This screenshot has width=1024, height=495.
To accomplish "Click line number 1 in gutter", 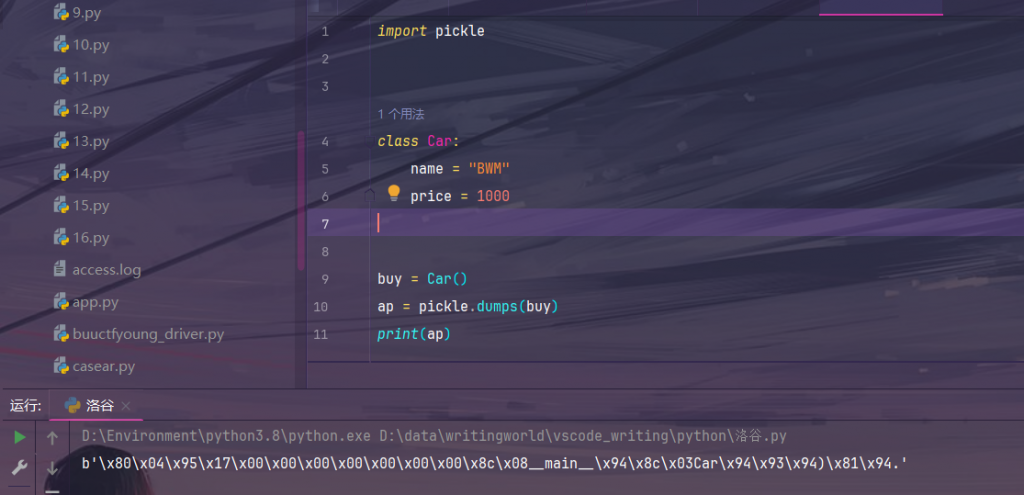I will [325, 31].
